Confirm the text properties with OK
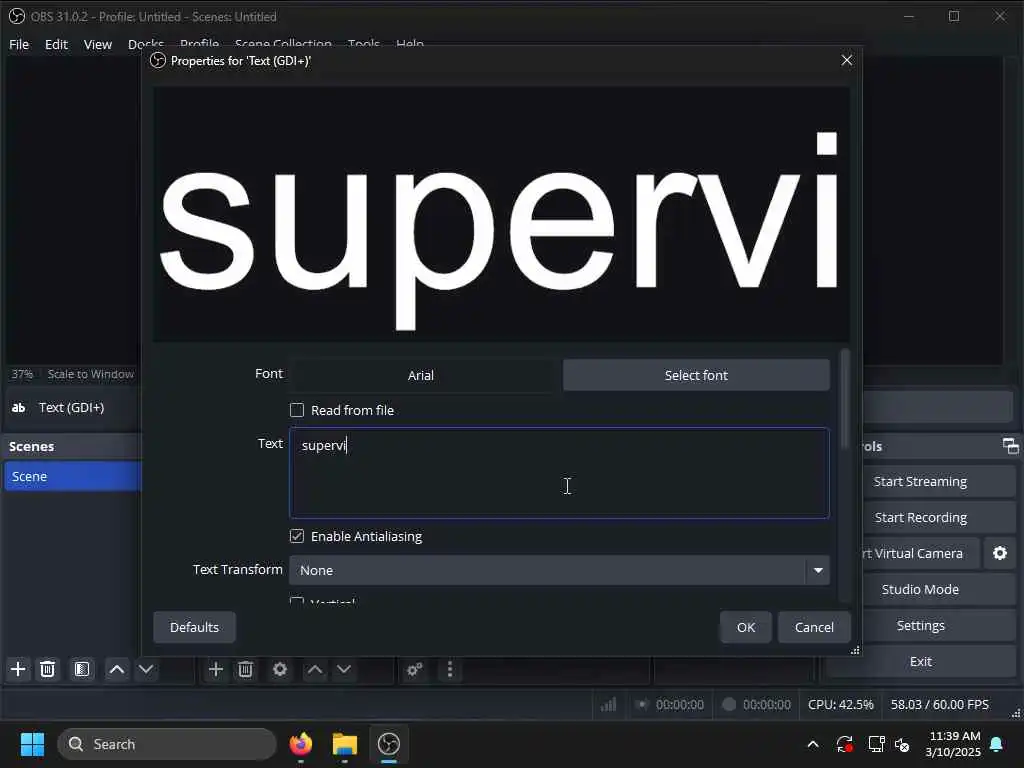 coord(746,627)
